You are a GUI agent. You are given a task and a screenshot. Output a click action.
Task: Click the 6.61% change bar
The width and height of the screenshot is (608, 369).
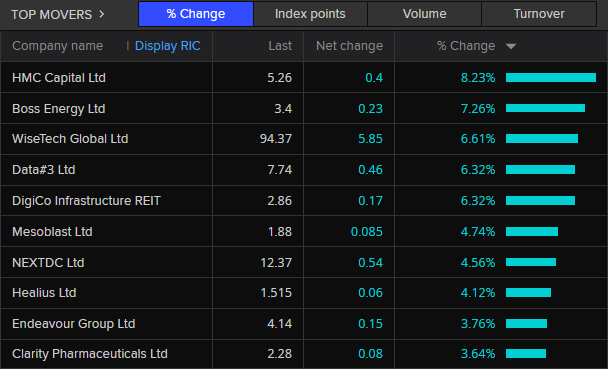(x=542, y=138)
